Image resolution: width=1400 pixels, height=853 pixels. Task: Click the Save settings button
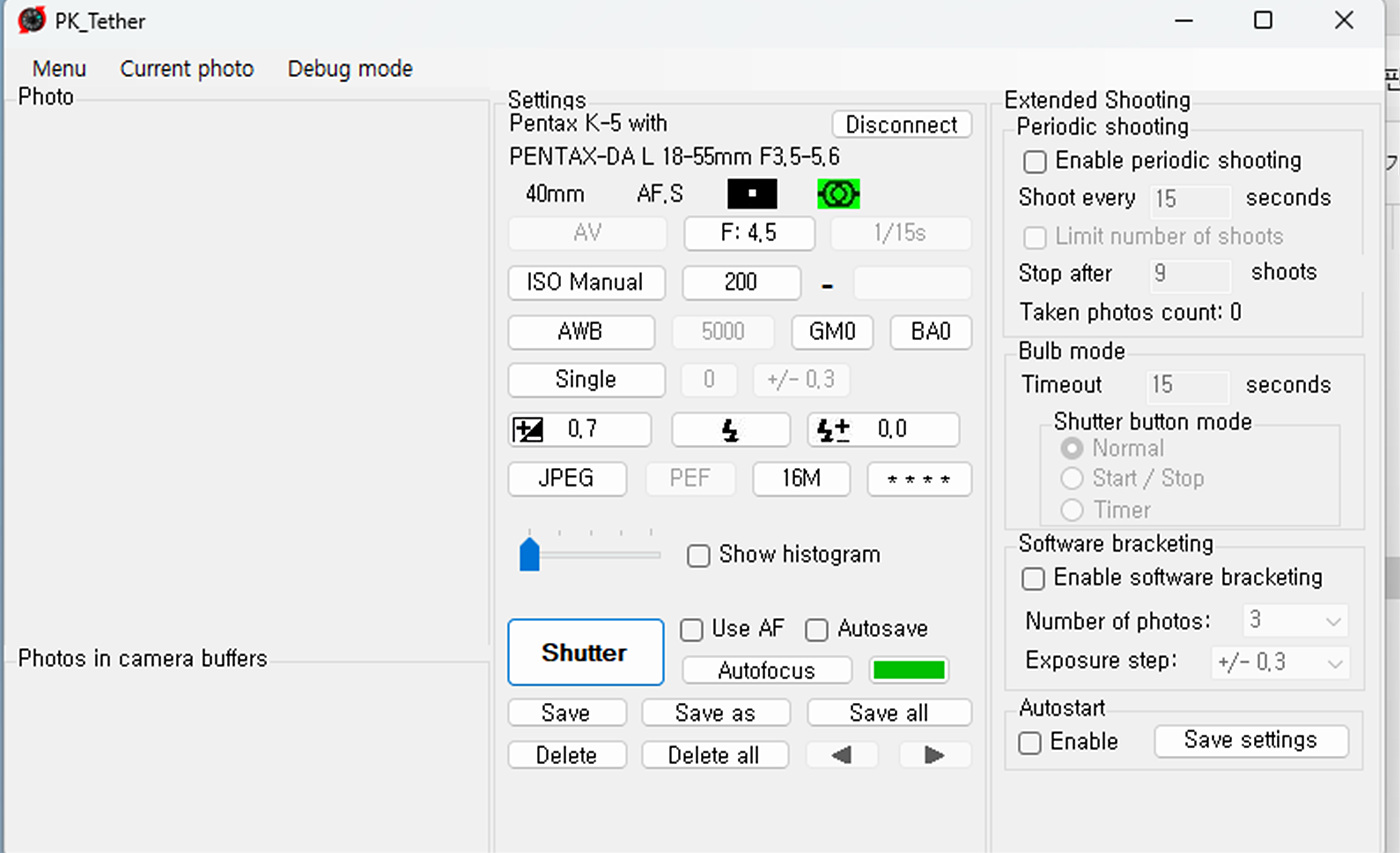click(1251, 741)
